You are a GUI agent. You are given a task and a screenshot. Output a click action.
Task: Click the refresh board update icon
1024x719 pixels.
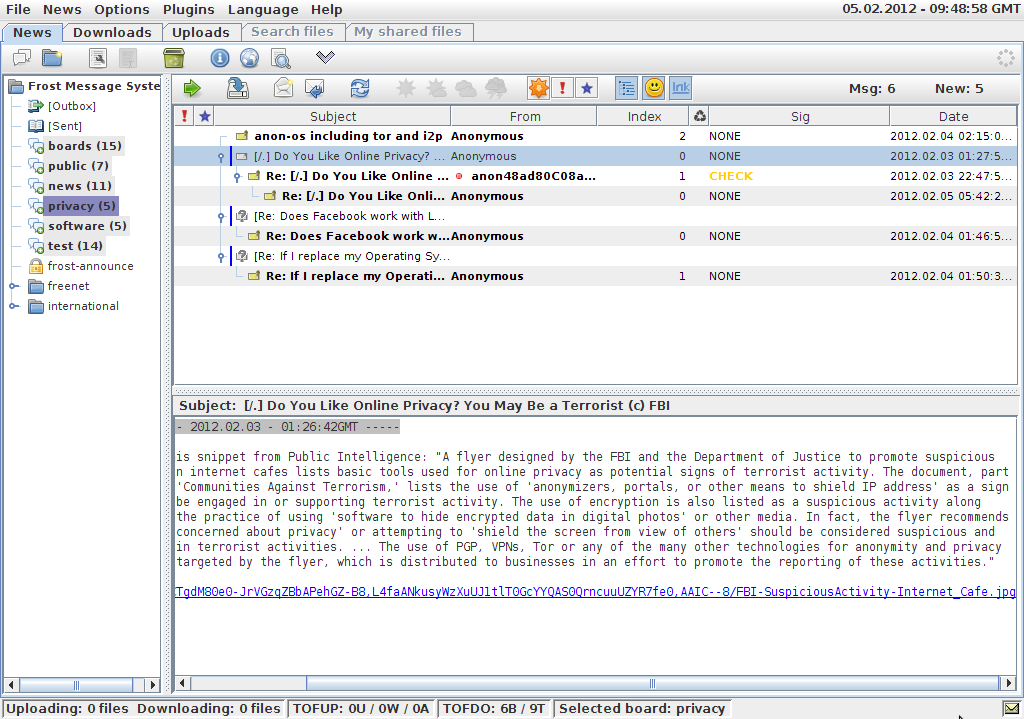pyautogui.click(x=360, y=88)
